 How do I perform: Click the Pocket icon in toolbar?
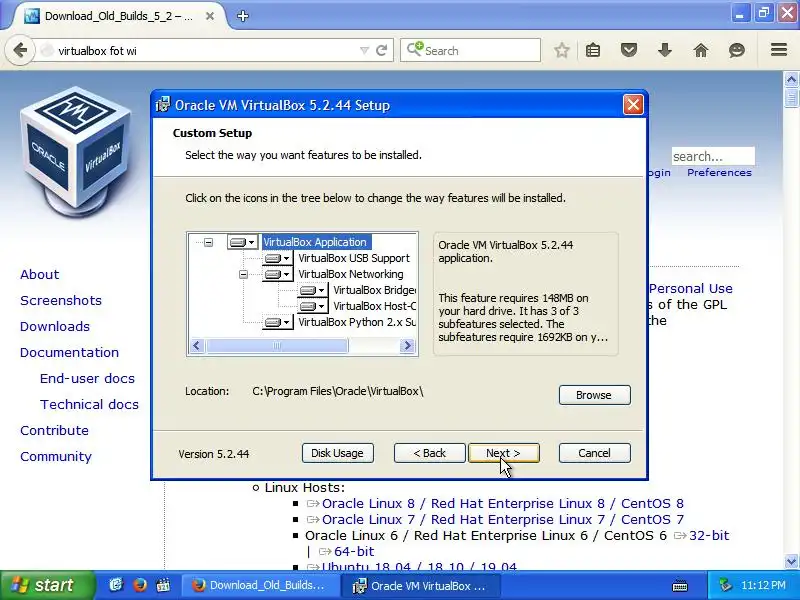[x=629, y=51]
